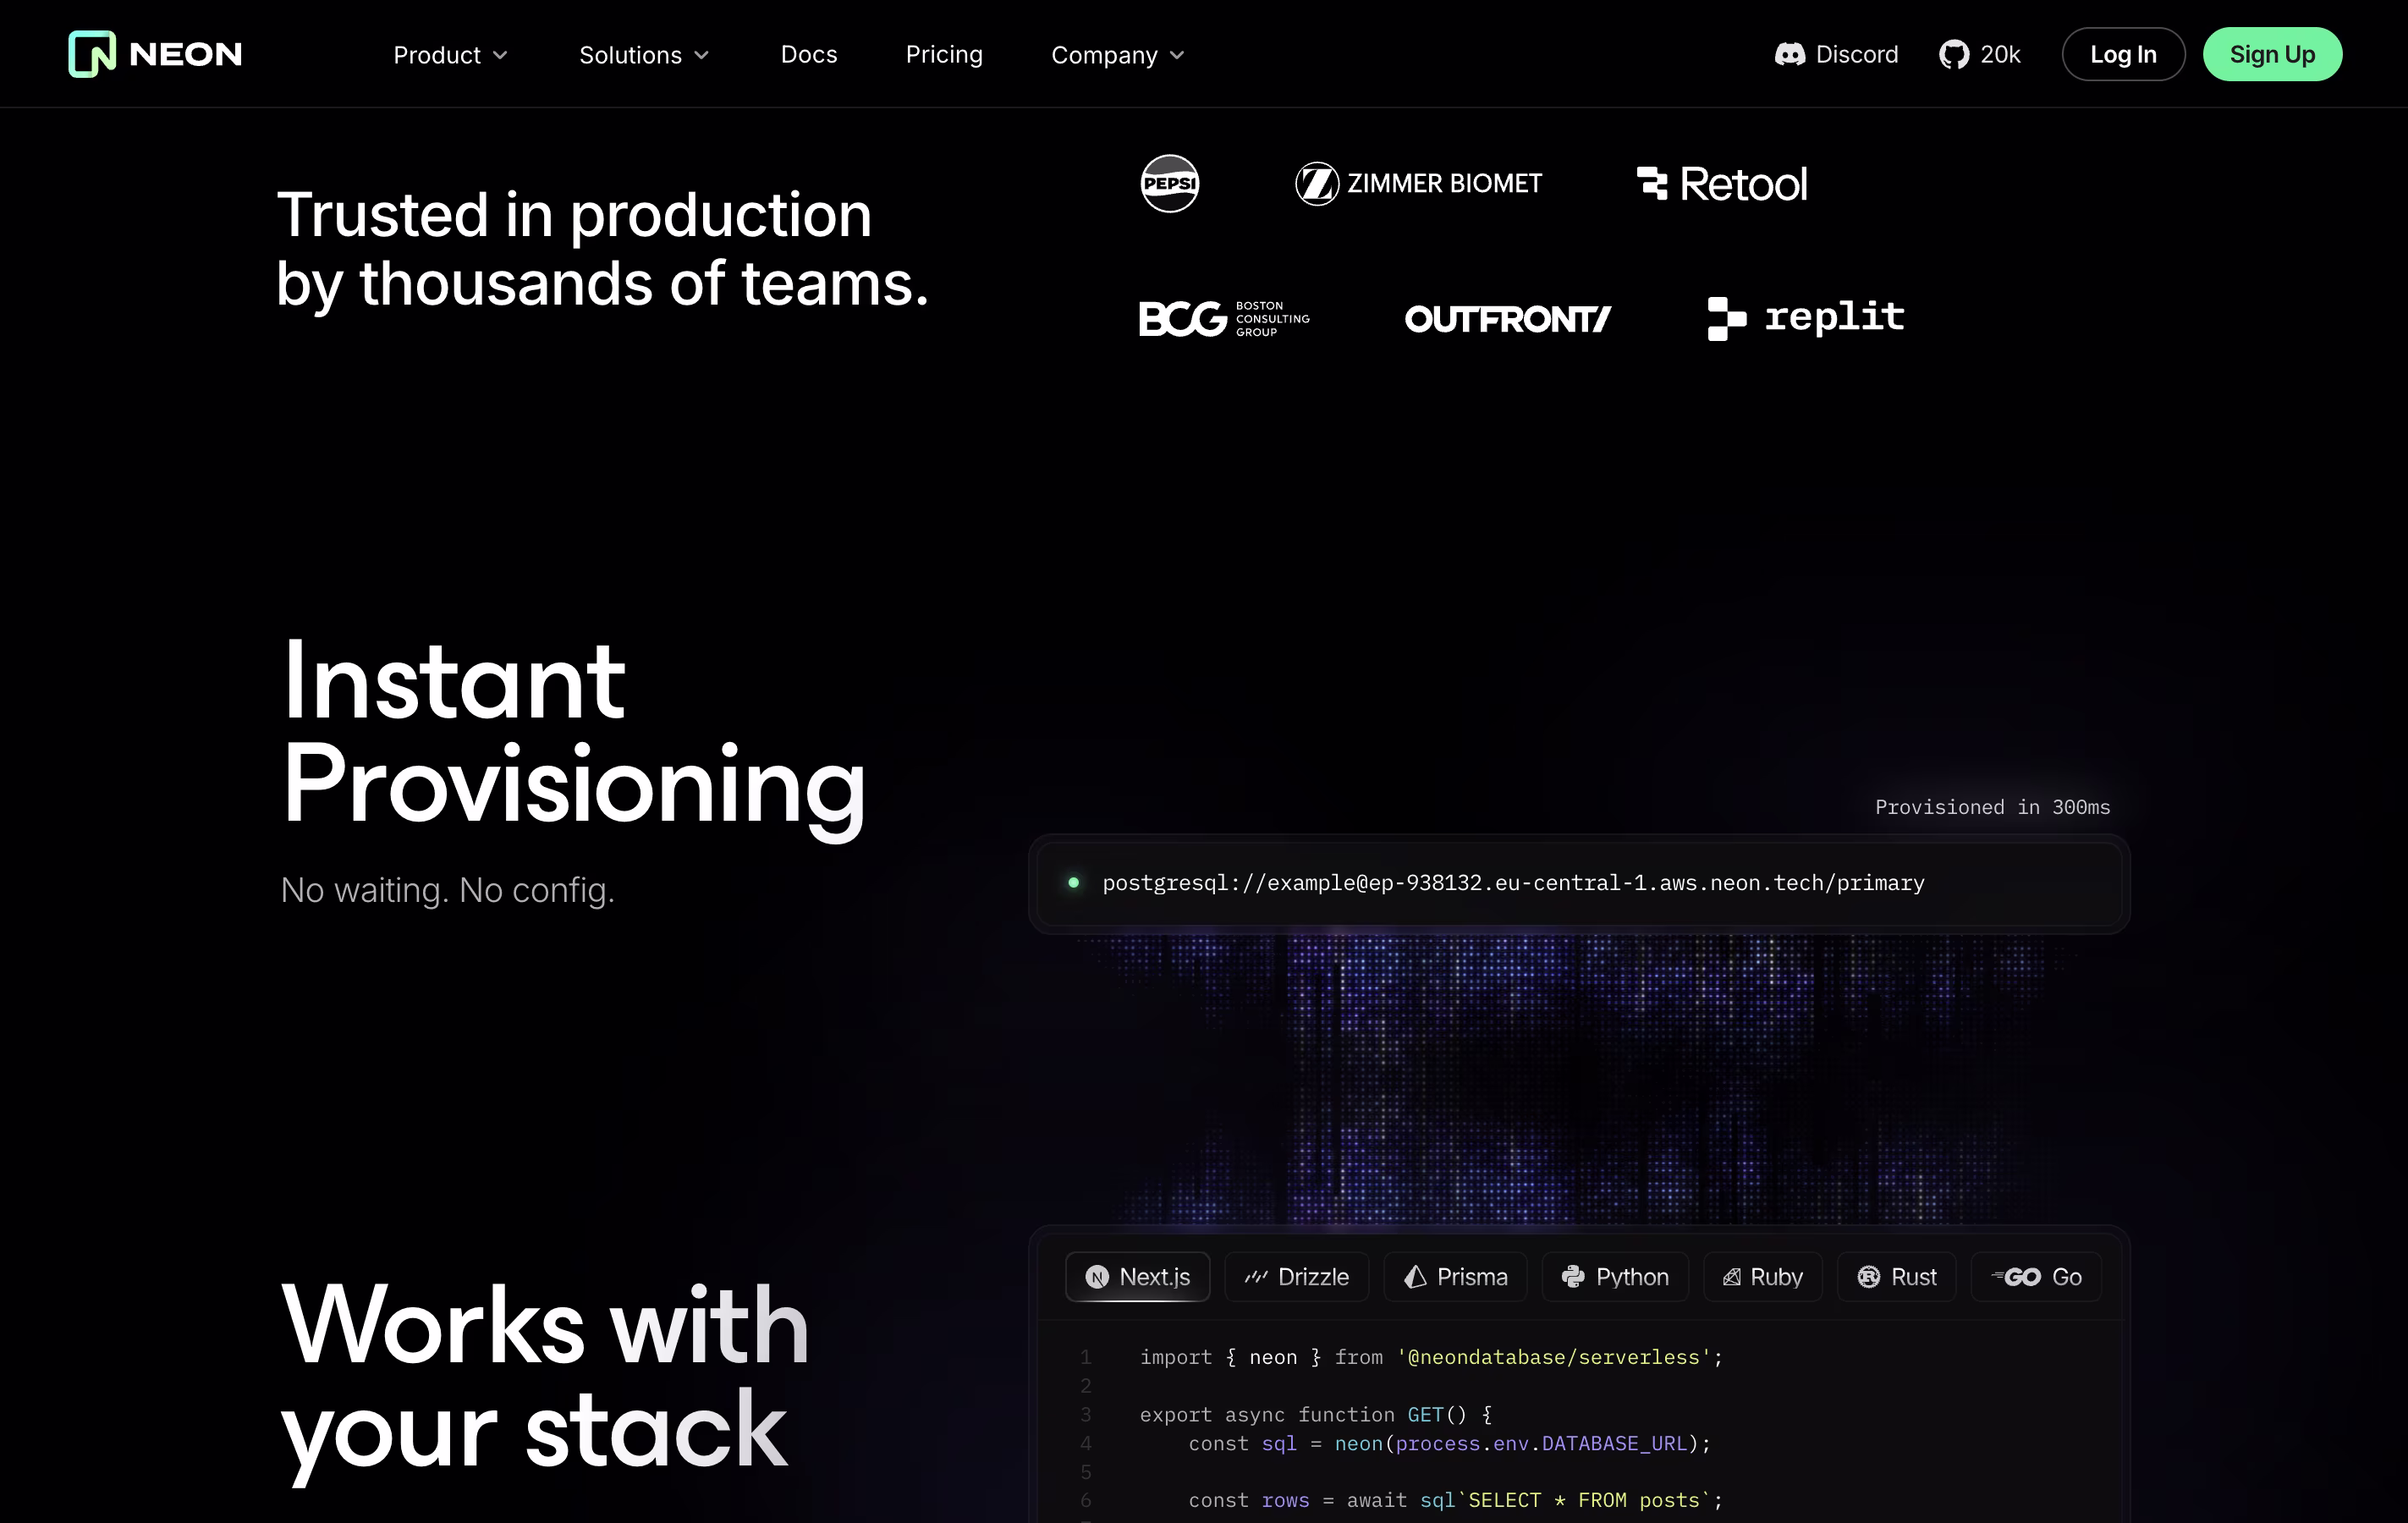The image size is (2408, 1523).
Task: Click the Retool logo
Action: [x=1721, y=183]
